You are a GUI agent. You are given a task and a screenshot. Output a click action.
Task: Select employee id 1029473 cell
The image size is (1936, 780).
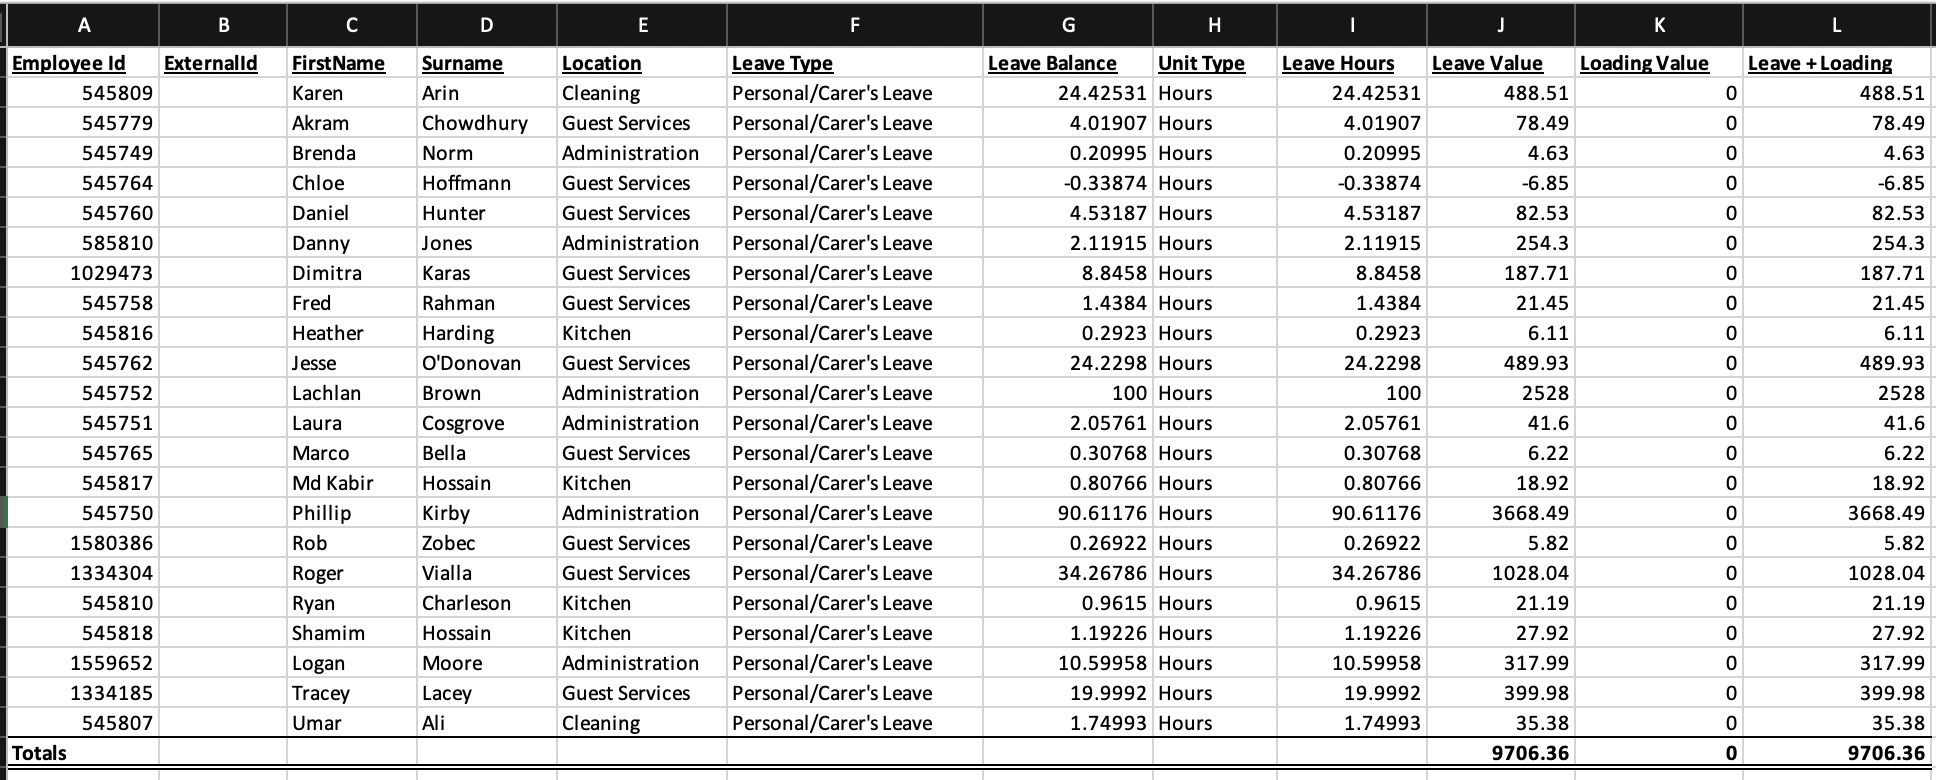pyautogui.click(x=83, y=273)
